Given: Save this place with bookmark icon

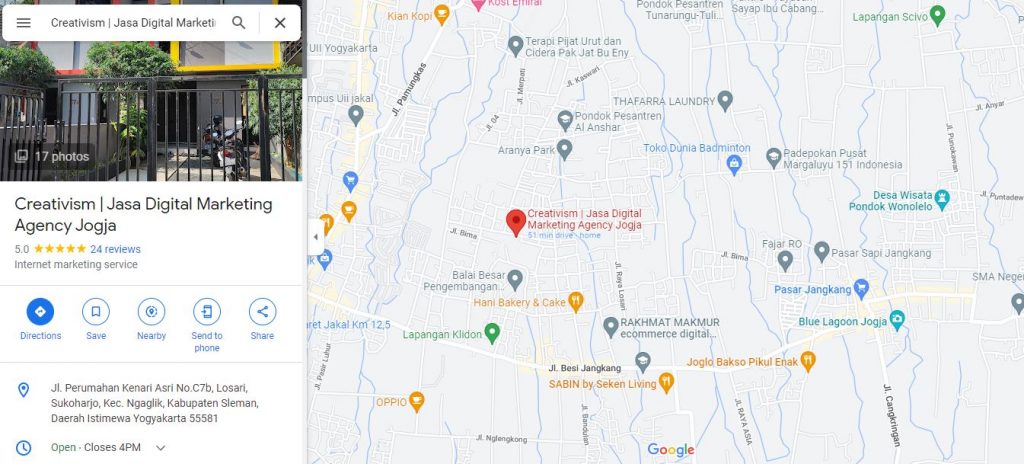Looking at the screenshot, I should pyautogui.click(x=96, y=312).
